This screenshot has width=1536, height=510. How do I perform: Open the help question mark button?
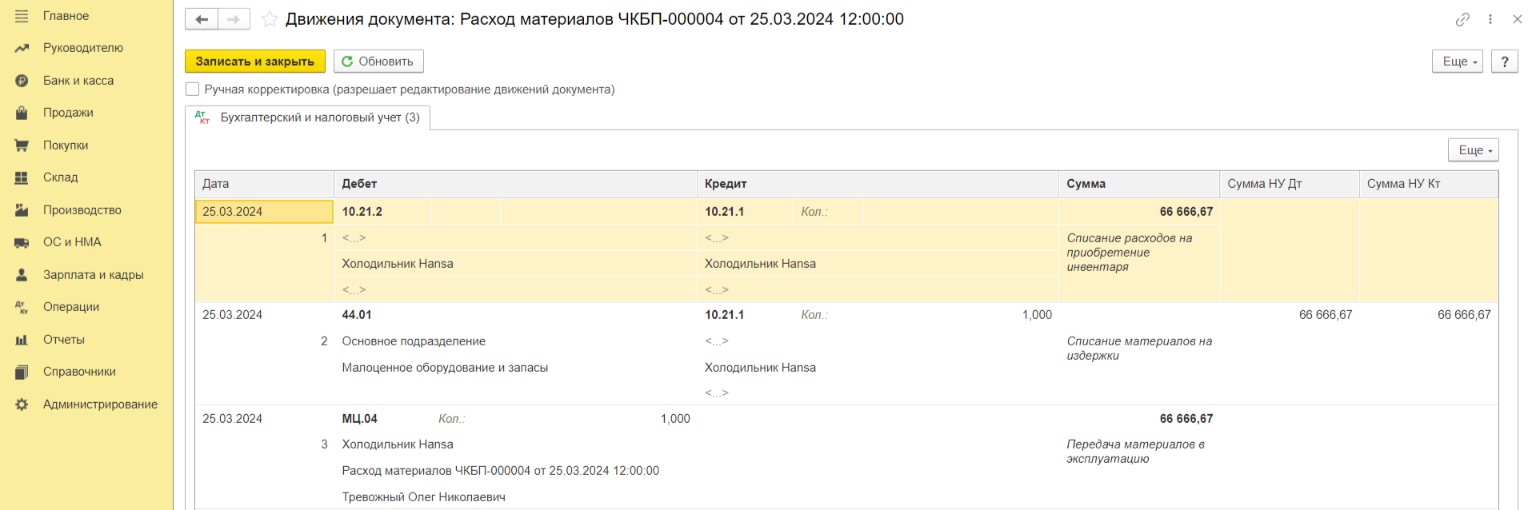click(x=1505, y=61)
